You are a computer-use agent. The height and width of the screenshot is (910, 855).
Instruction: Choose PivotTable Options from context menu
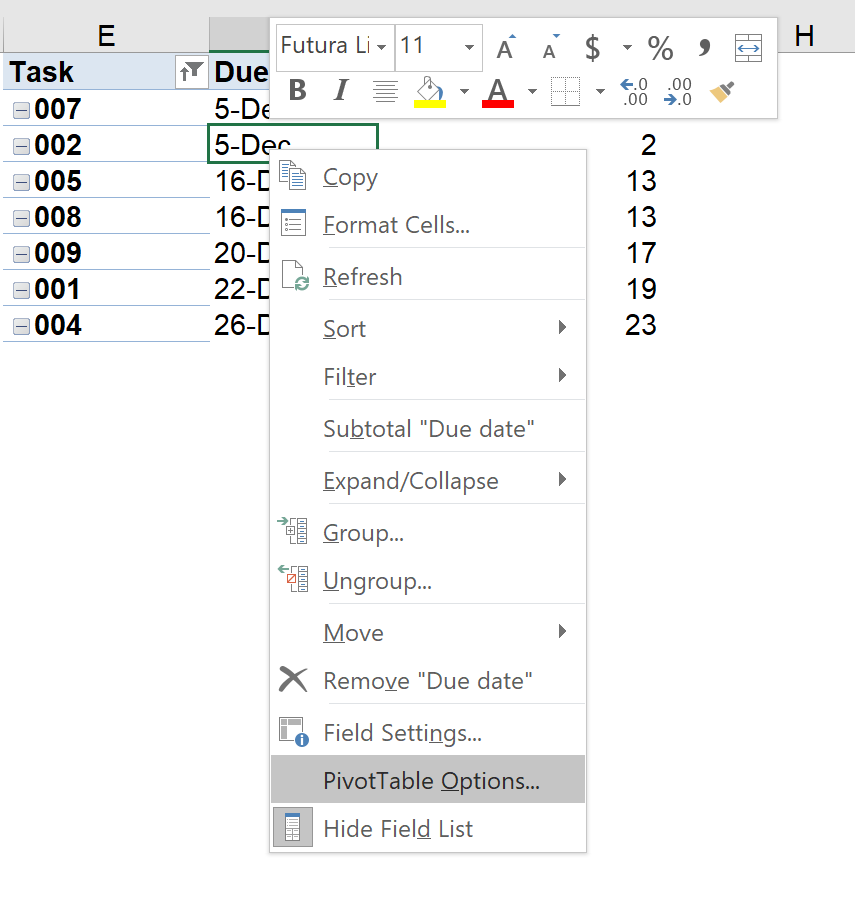coord(430,781)
